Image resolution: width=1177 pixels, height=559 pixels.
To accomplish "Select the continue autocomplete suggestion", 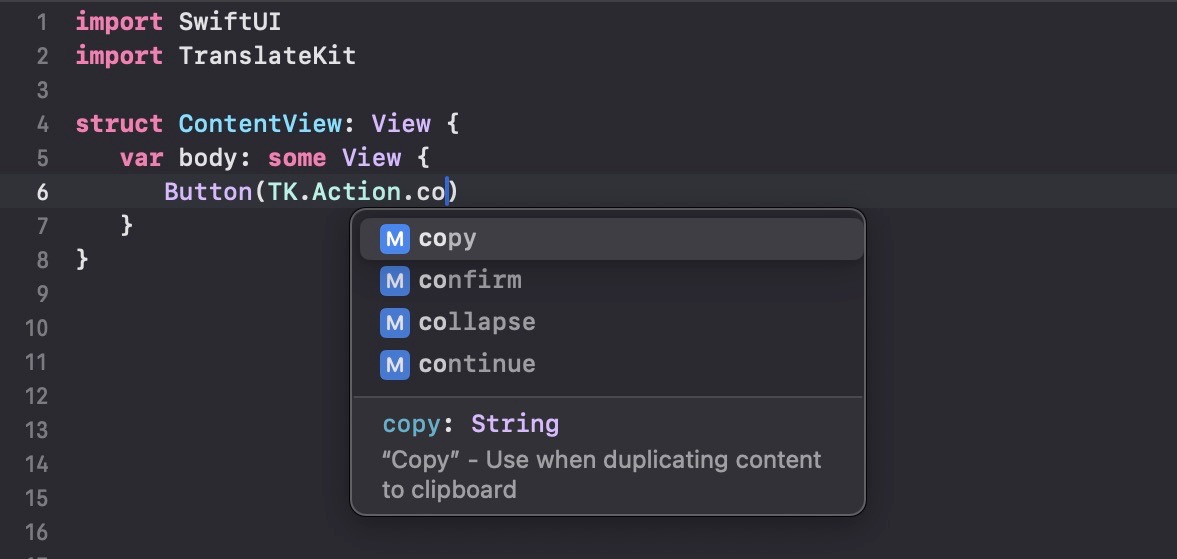I will click(x=611, y=365).
